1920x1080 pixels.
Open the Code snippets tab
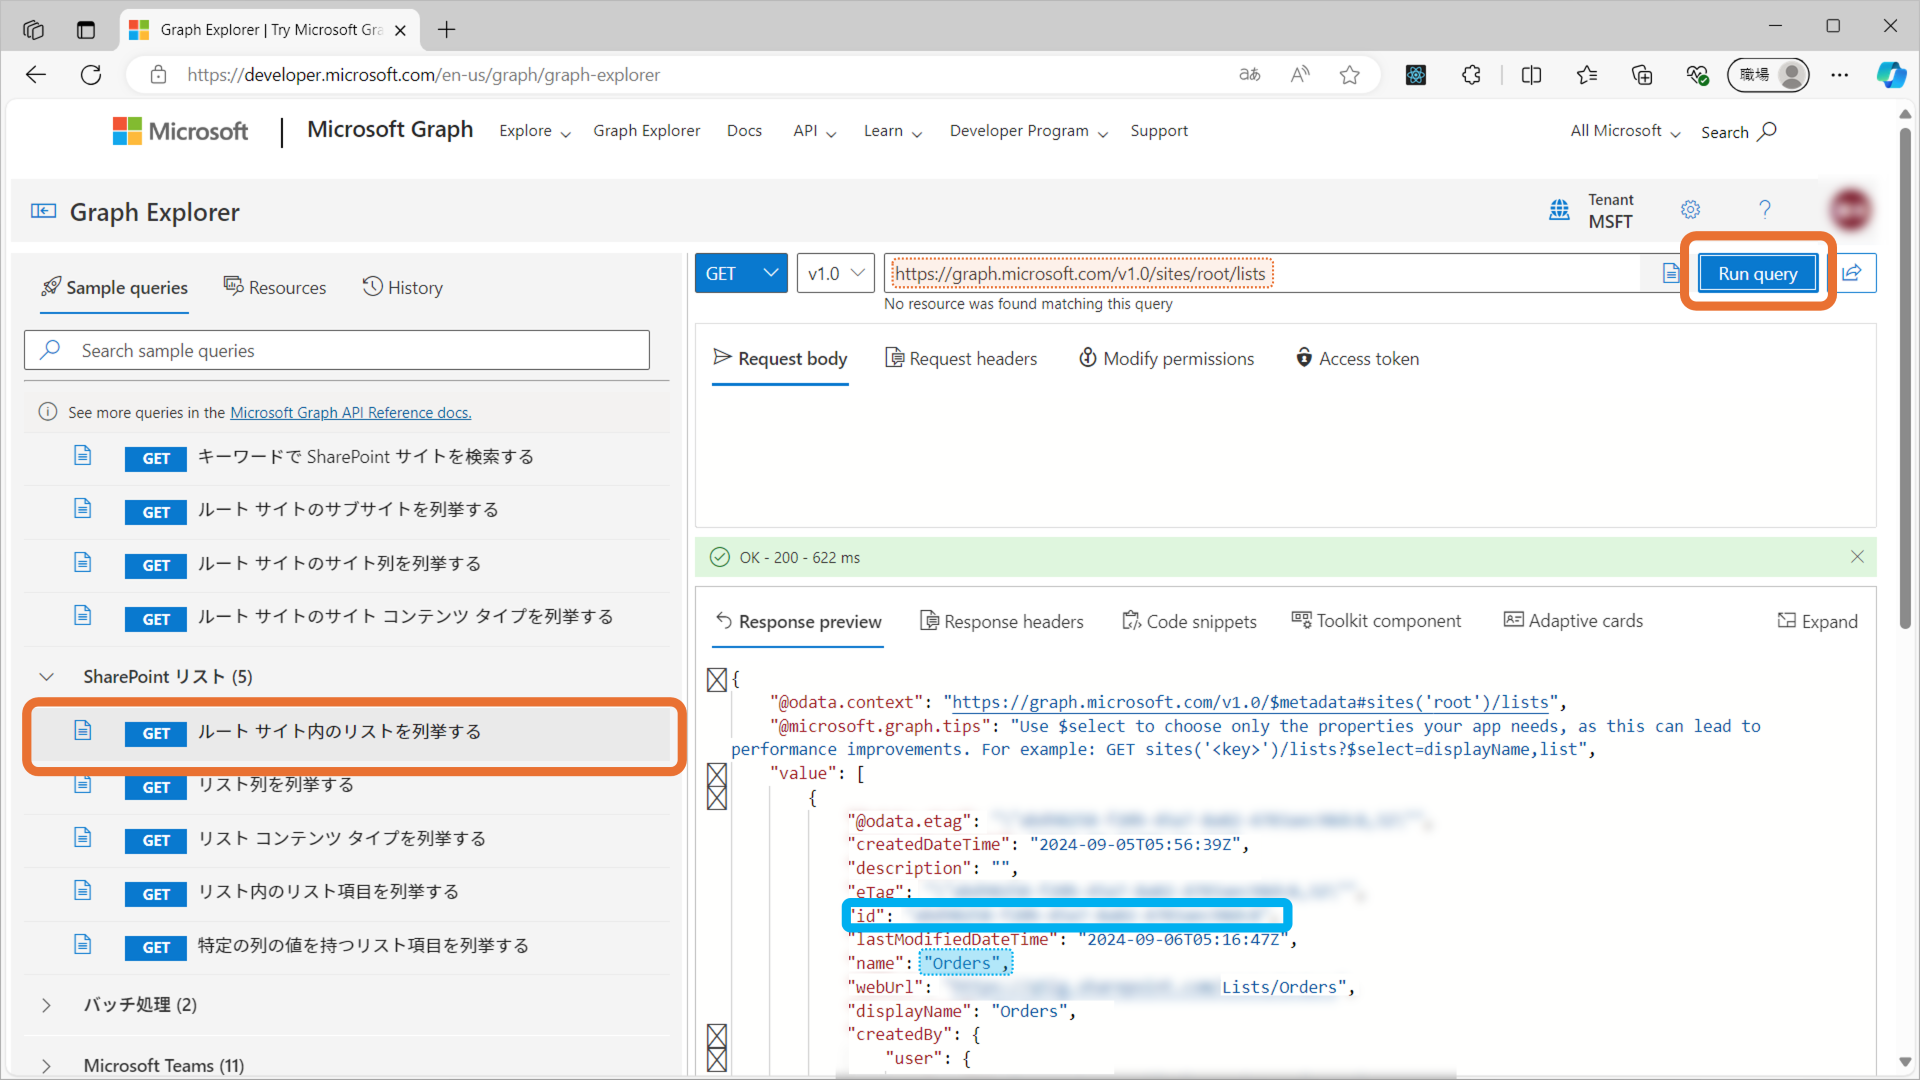[1189, 621]
